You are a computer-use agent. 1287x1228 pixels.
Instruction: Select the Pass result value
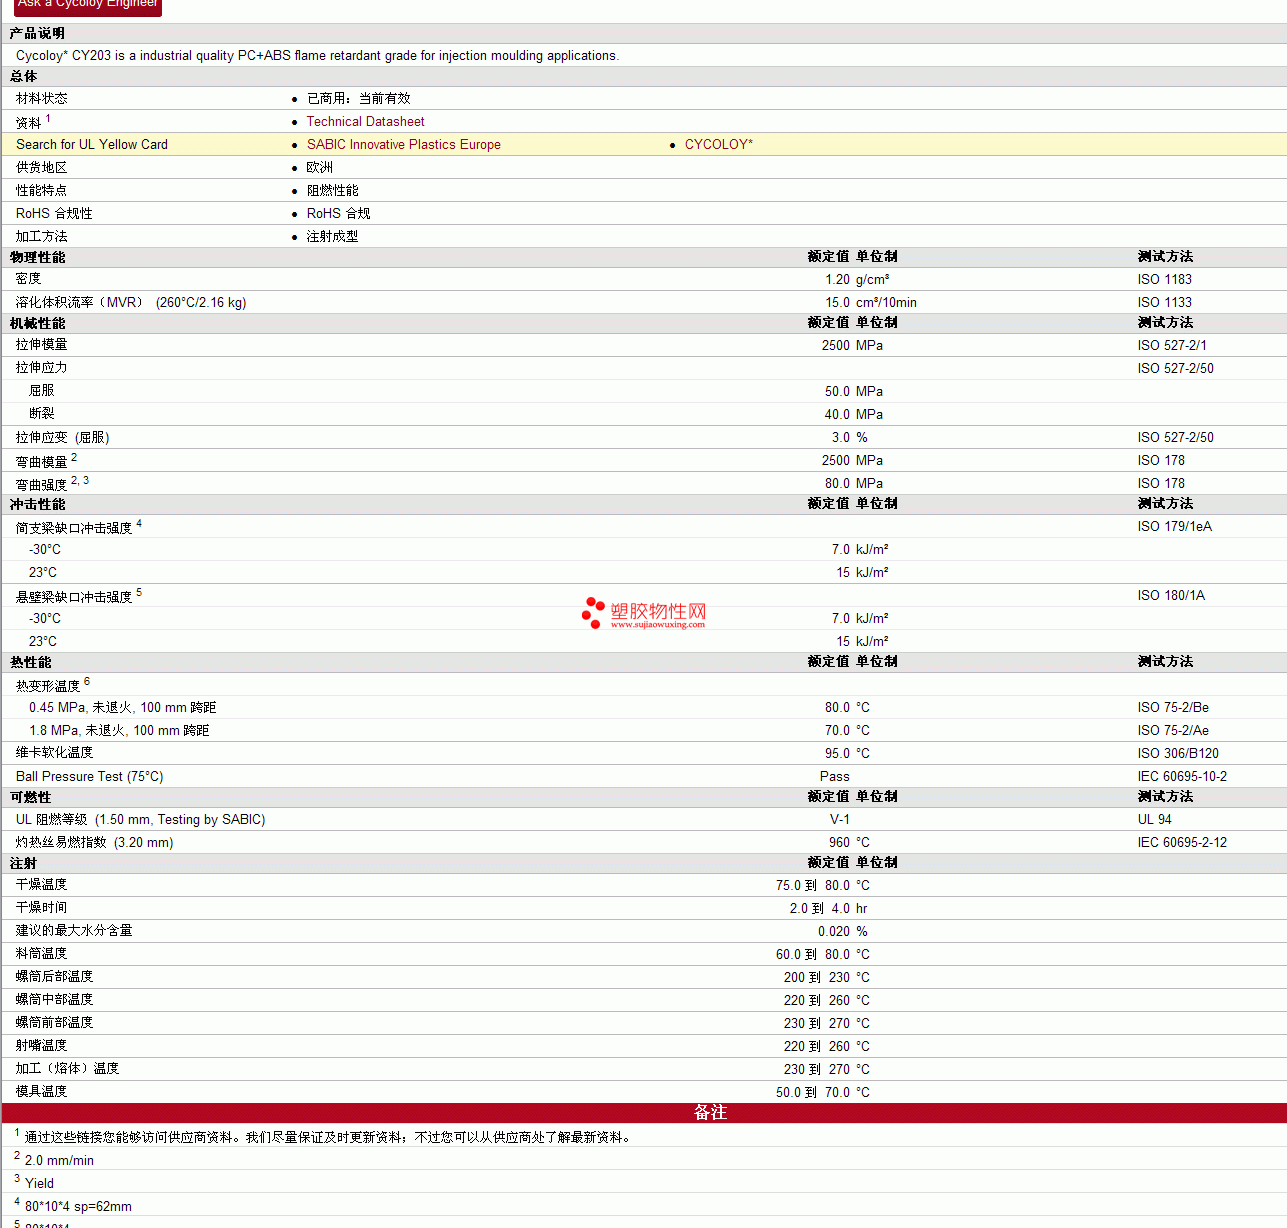[x=834, y=776]
